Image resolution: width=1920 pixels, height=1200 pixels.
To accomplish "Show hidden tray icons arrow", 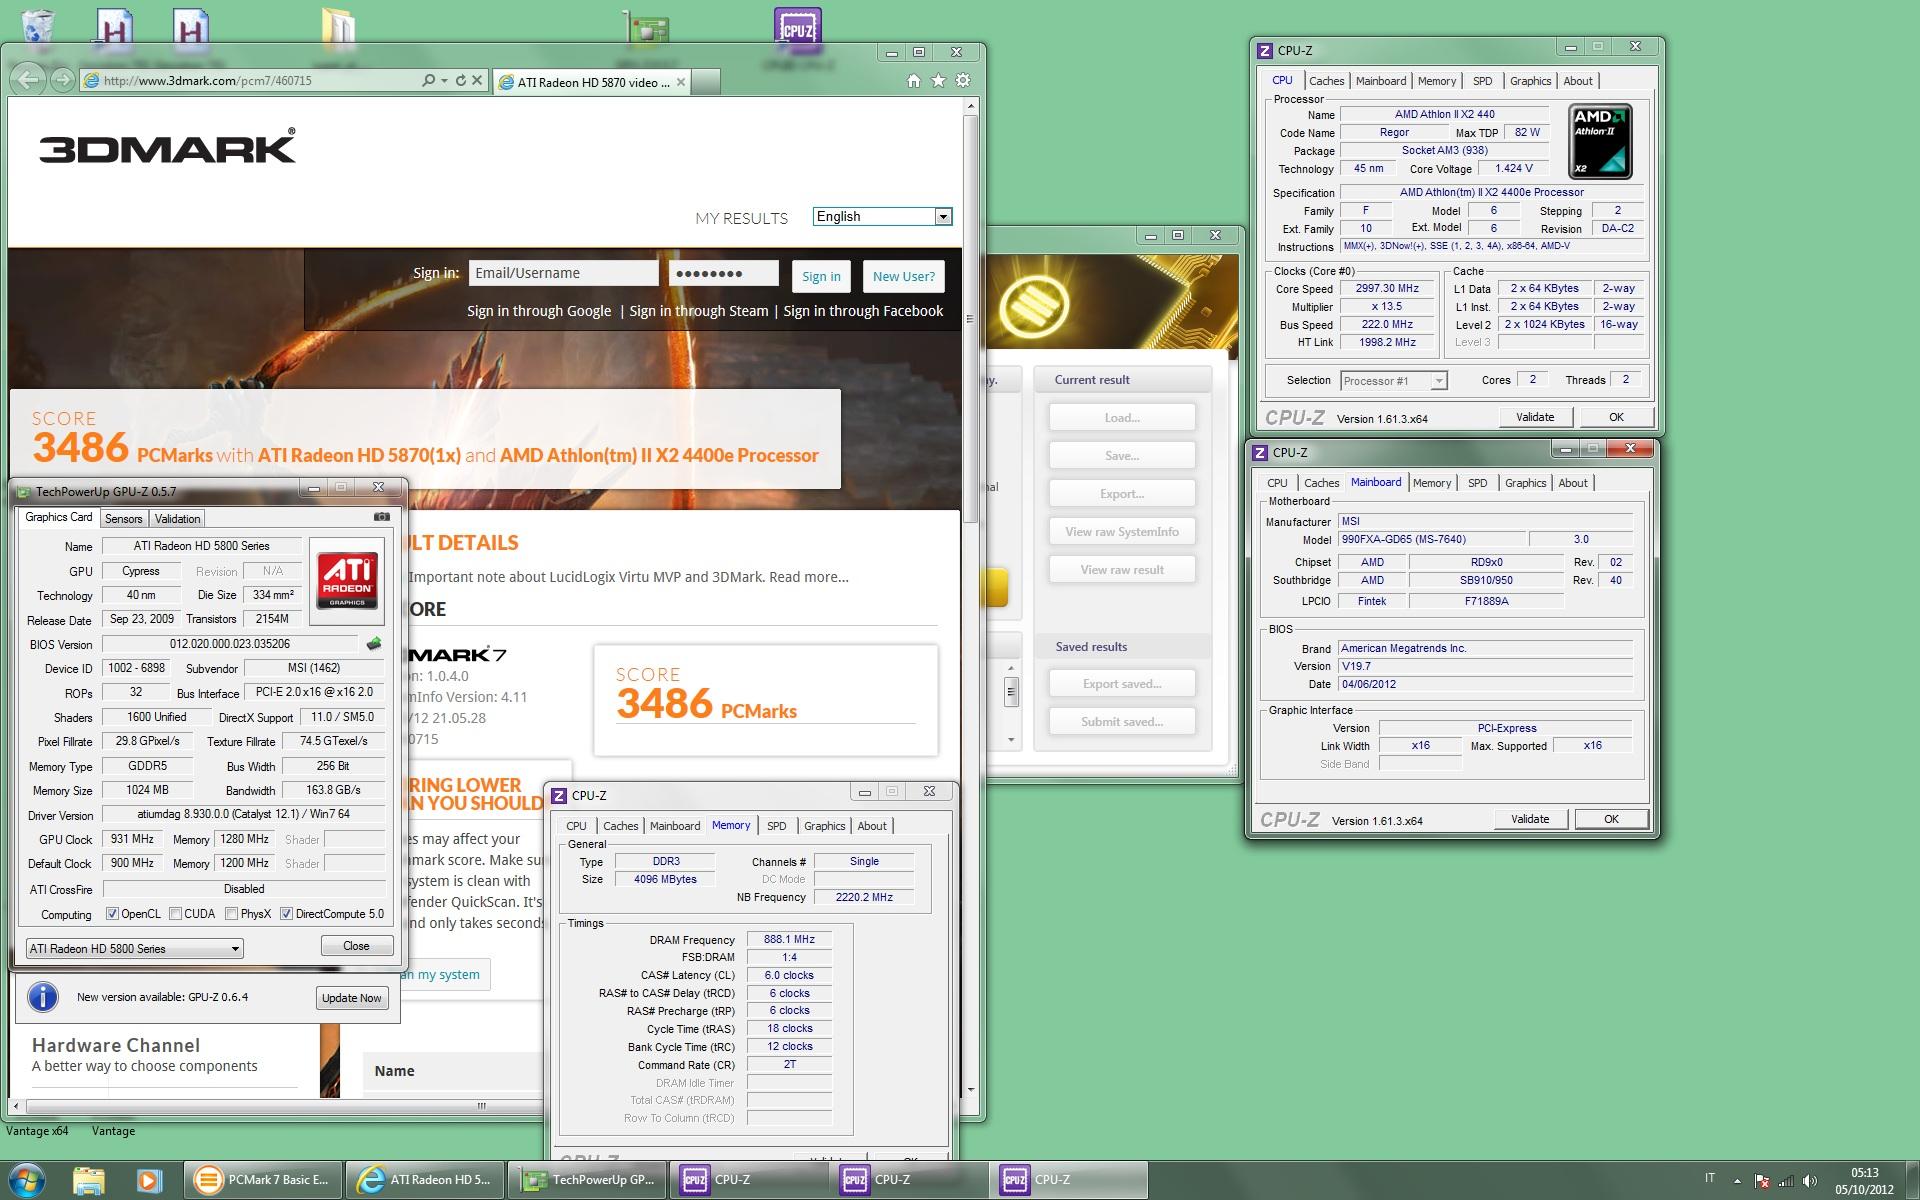I will coord(1737,1181).
